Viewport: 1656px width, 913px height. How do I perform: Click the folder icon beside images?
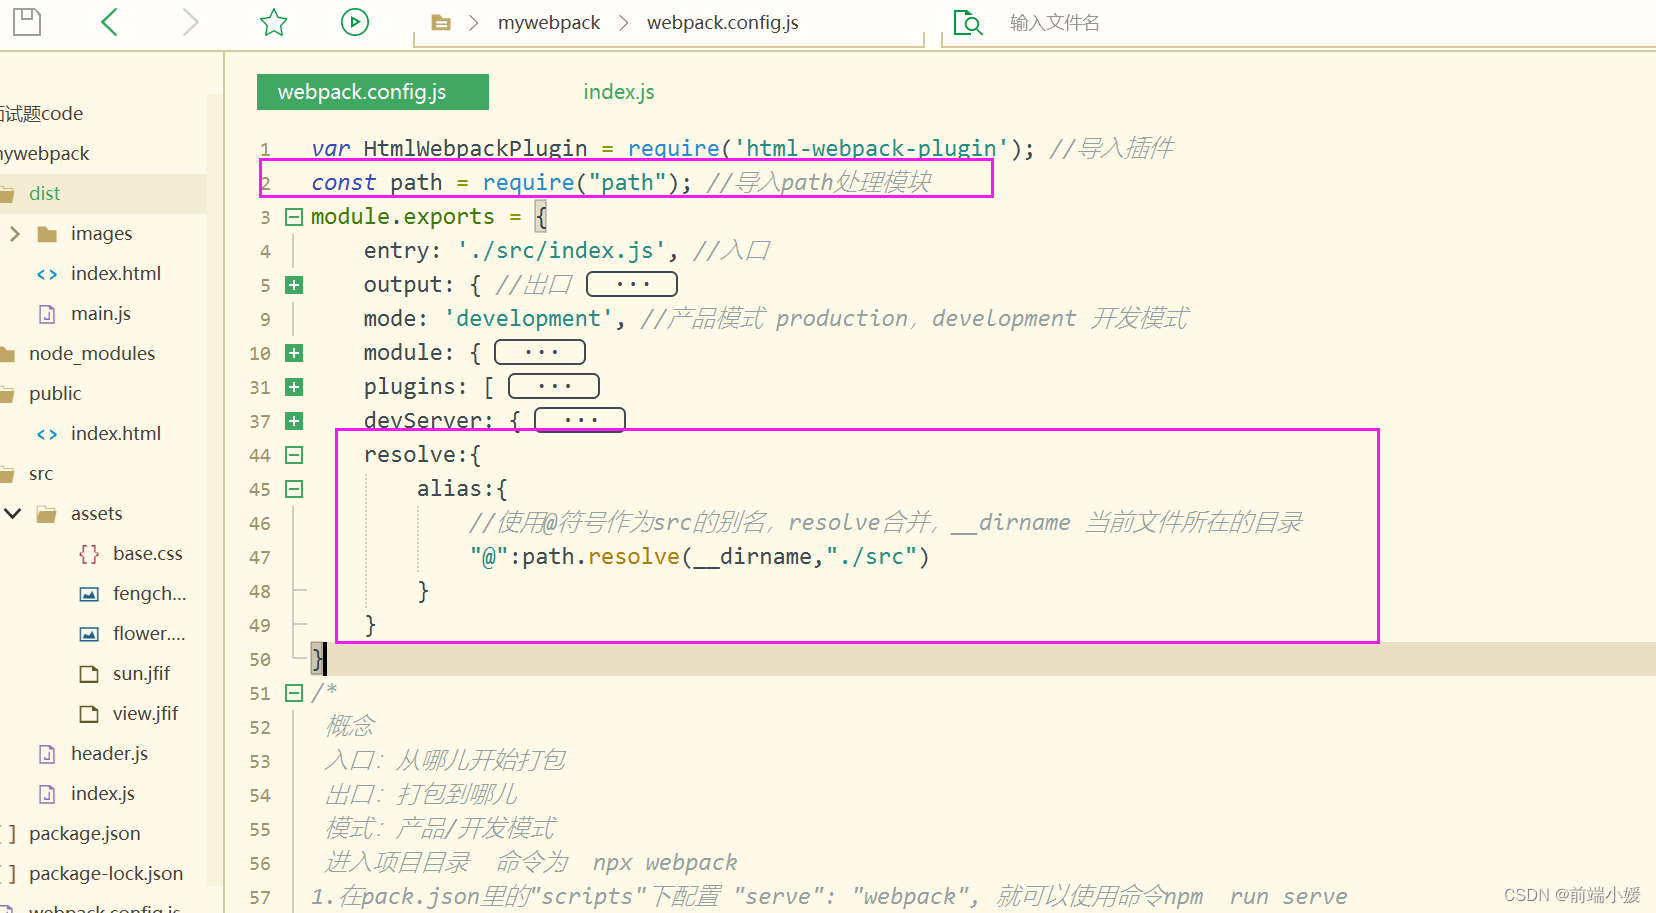[x=47, y=234]
